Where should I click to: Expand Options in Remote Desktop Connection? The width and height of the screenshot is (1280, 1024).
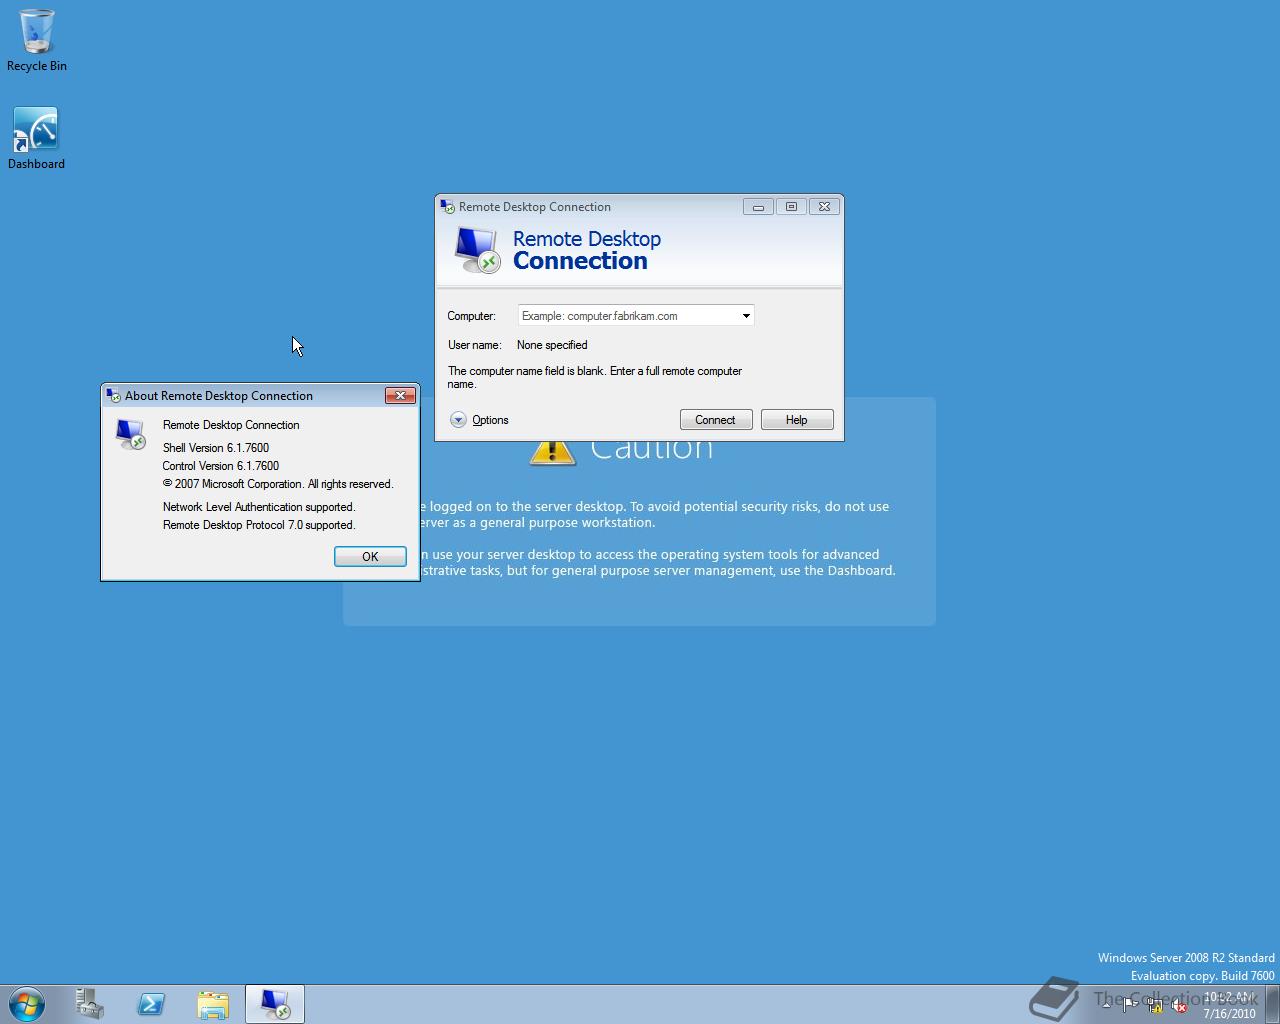coord(479,420)
